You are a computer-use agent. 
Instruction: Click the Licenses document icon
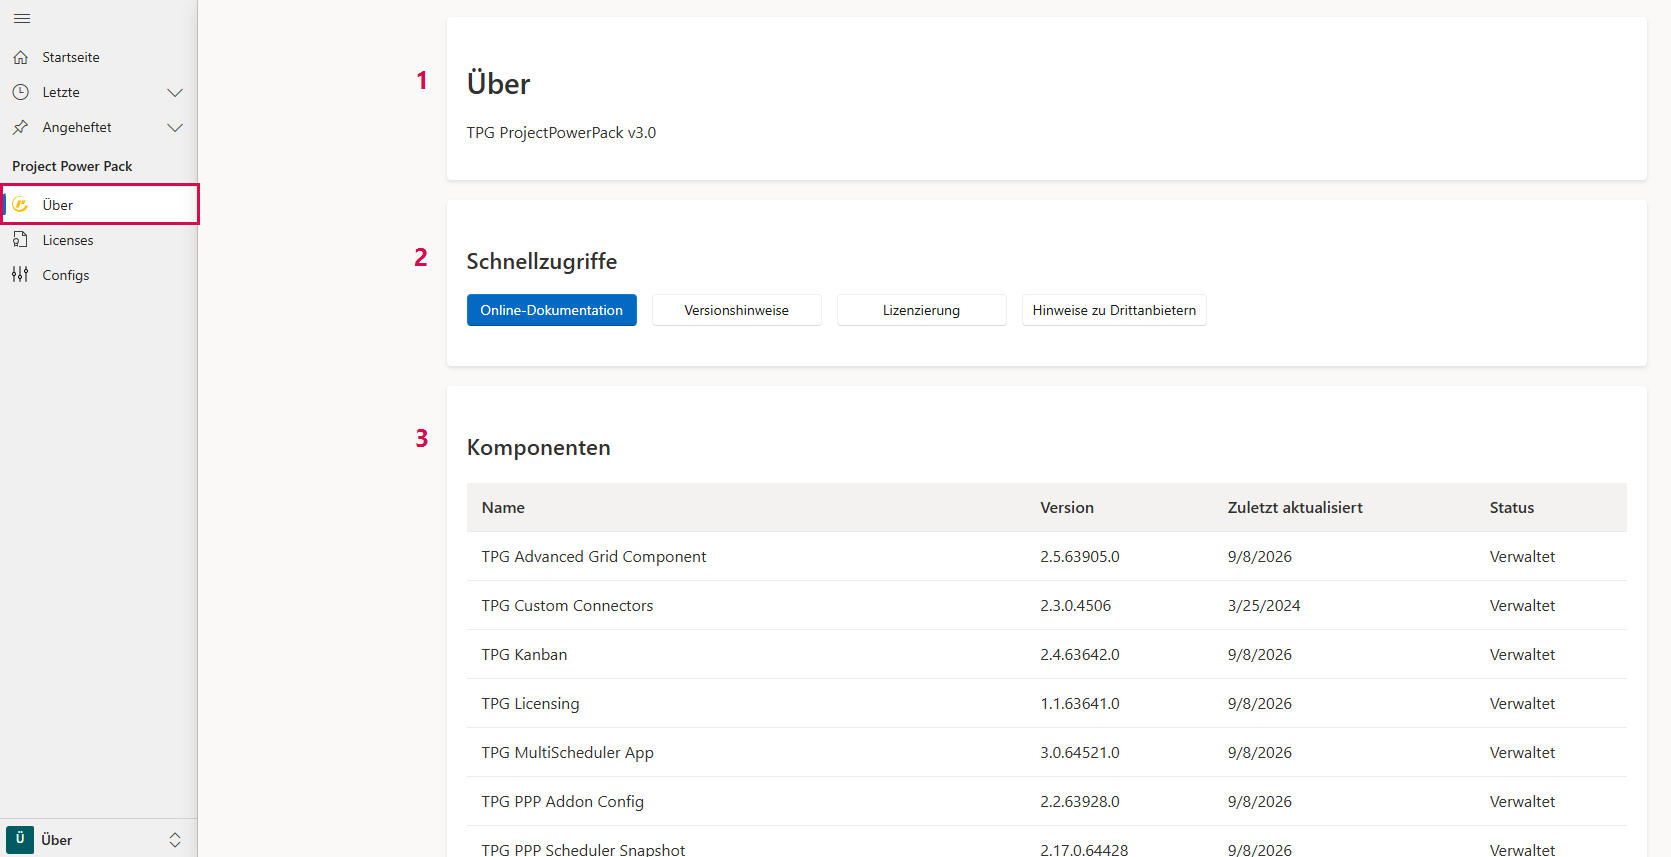(21, 240)
